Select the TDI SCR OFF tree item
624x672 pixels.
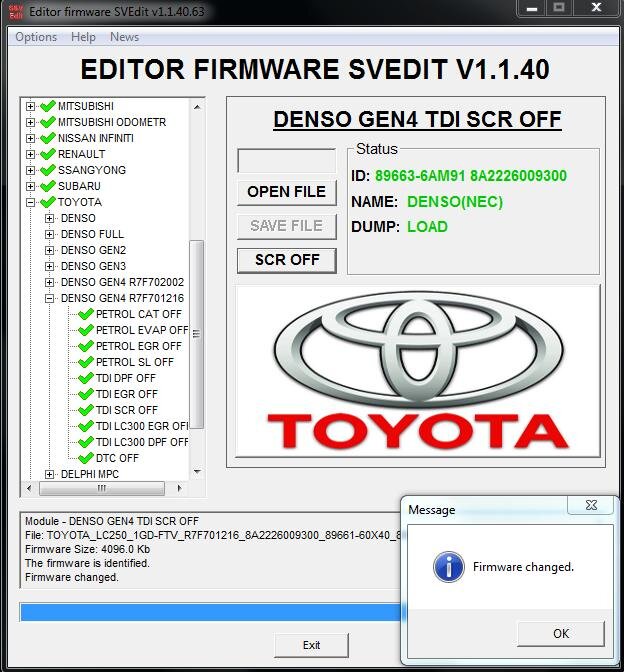(126, 410)
